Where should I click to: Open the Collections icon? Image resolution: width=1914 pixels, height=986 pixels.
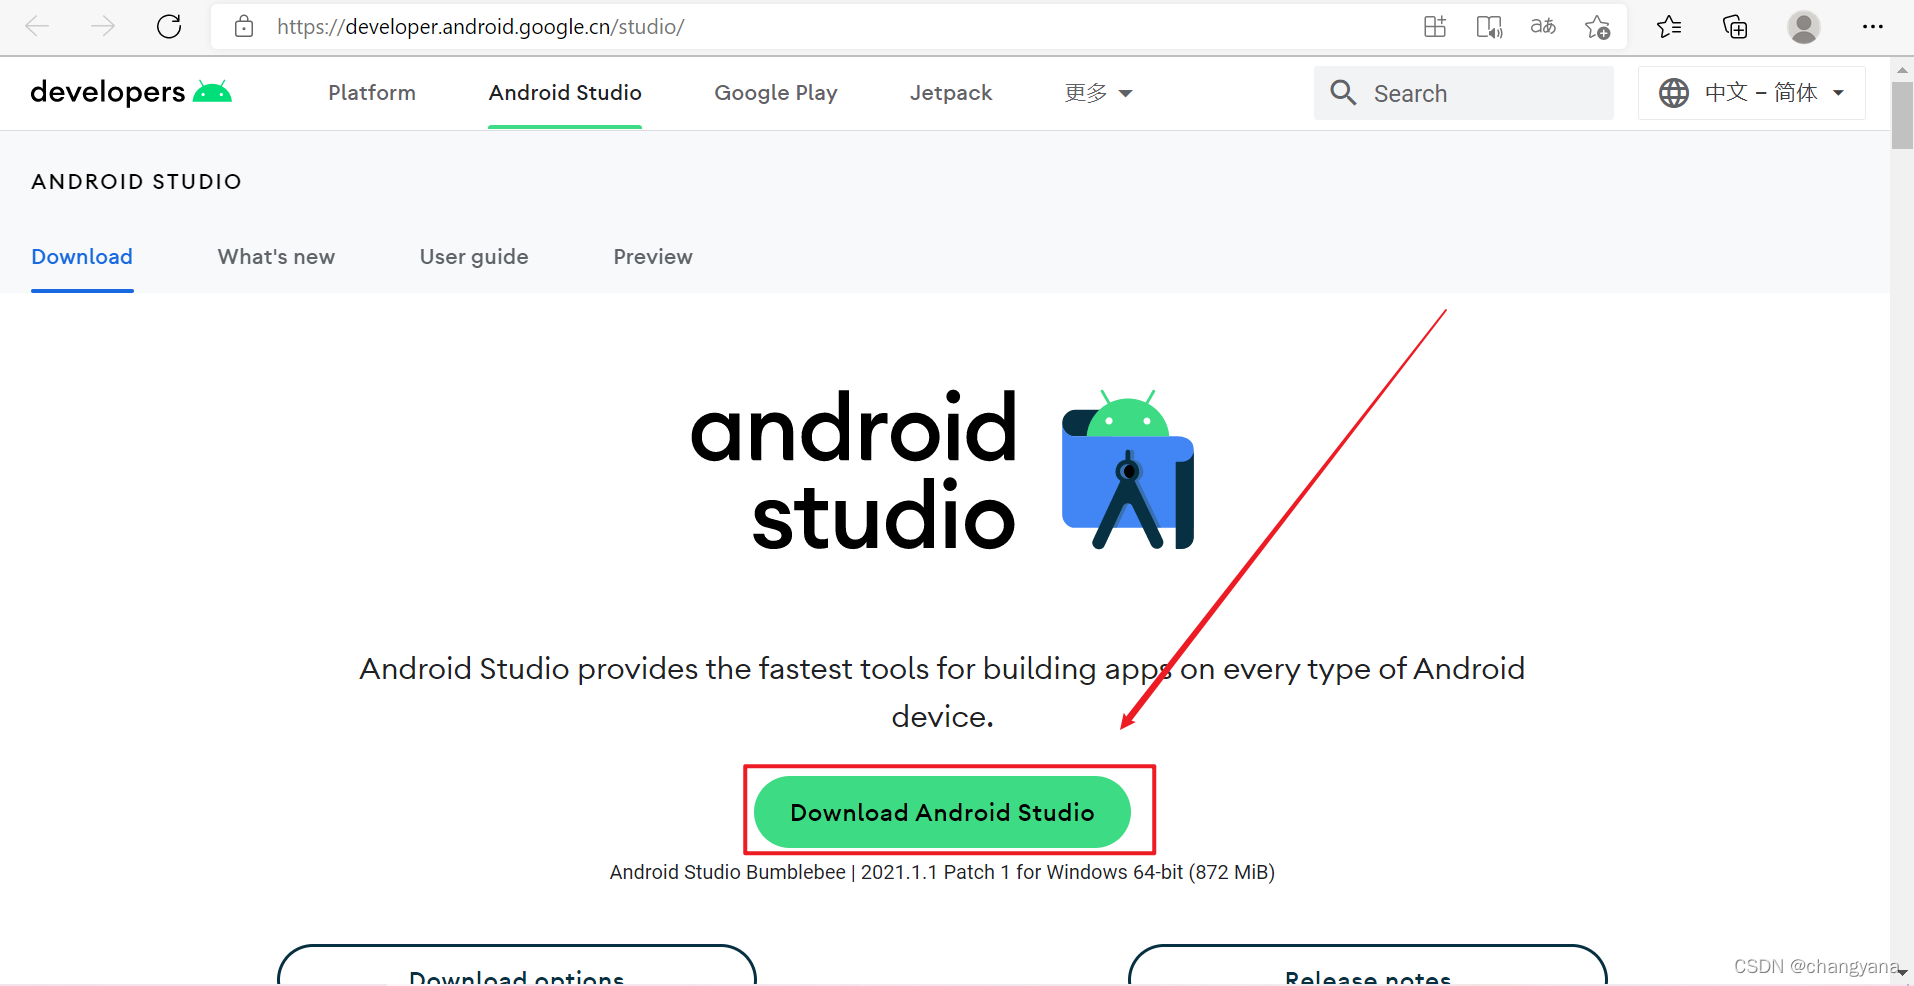tap(1735, 26)
